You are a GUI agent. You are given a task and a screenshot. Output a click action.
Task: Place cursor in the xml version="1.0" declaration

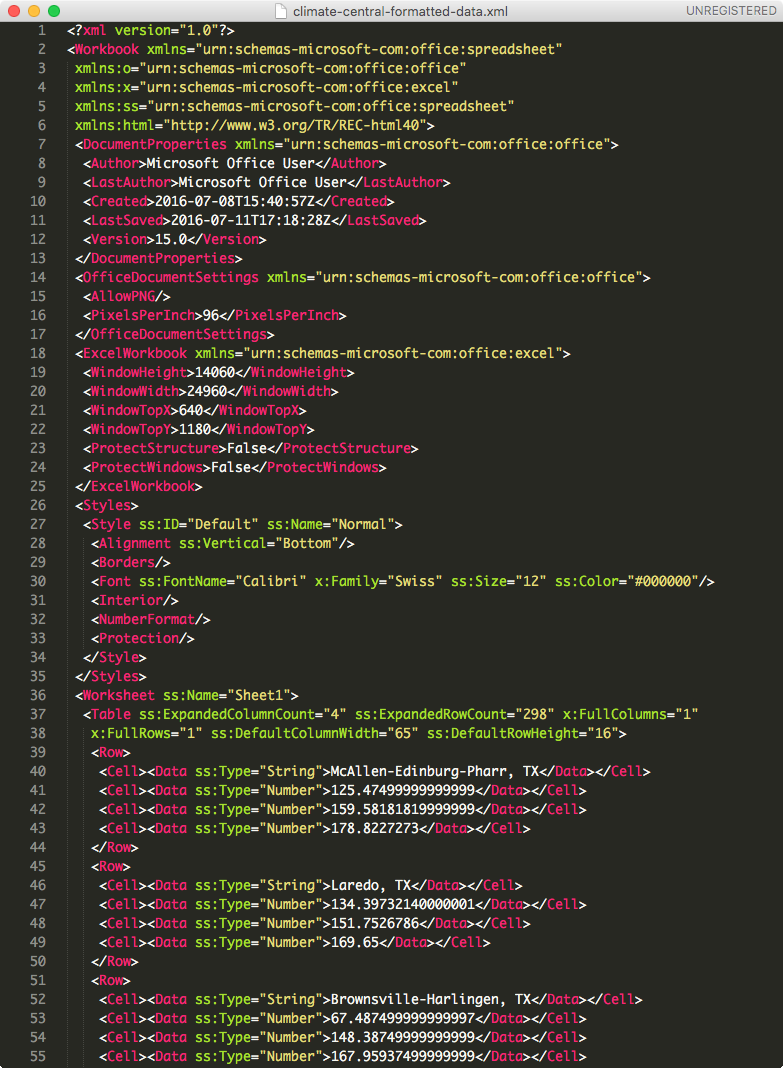(150, 30)
